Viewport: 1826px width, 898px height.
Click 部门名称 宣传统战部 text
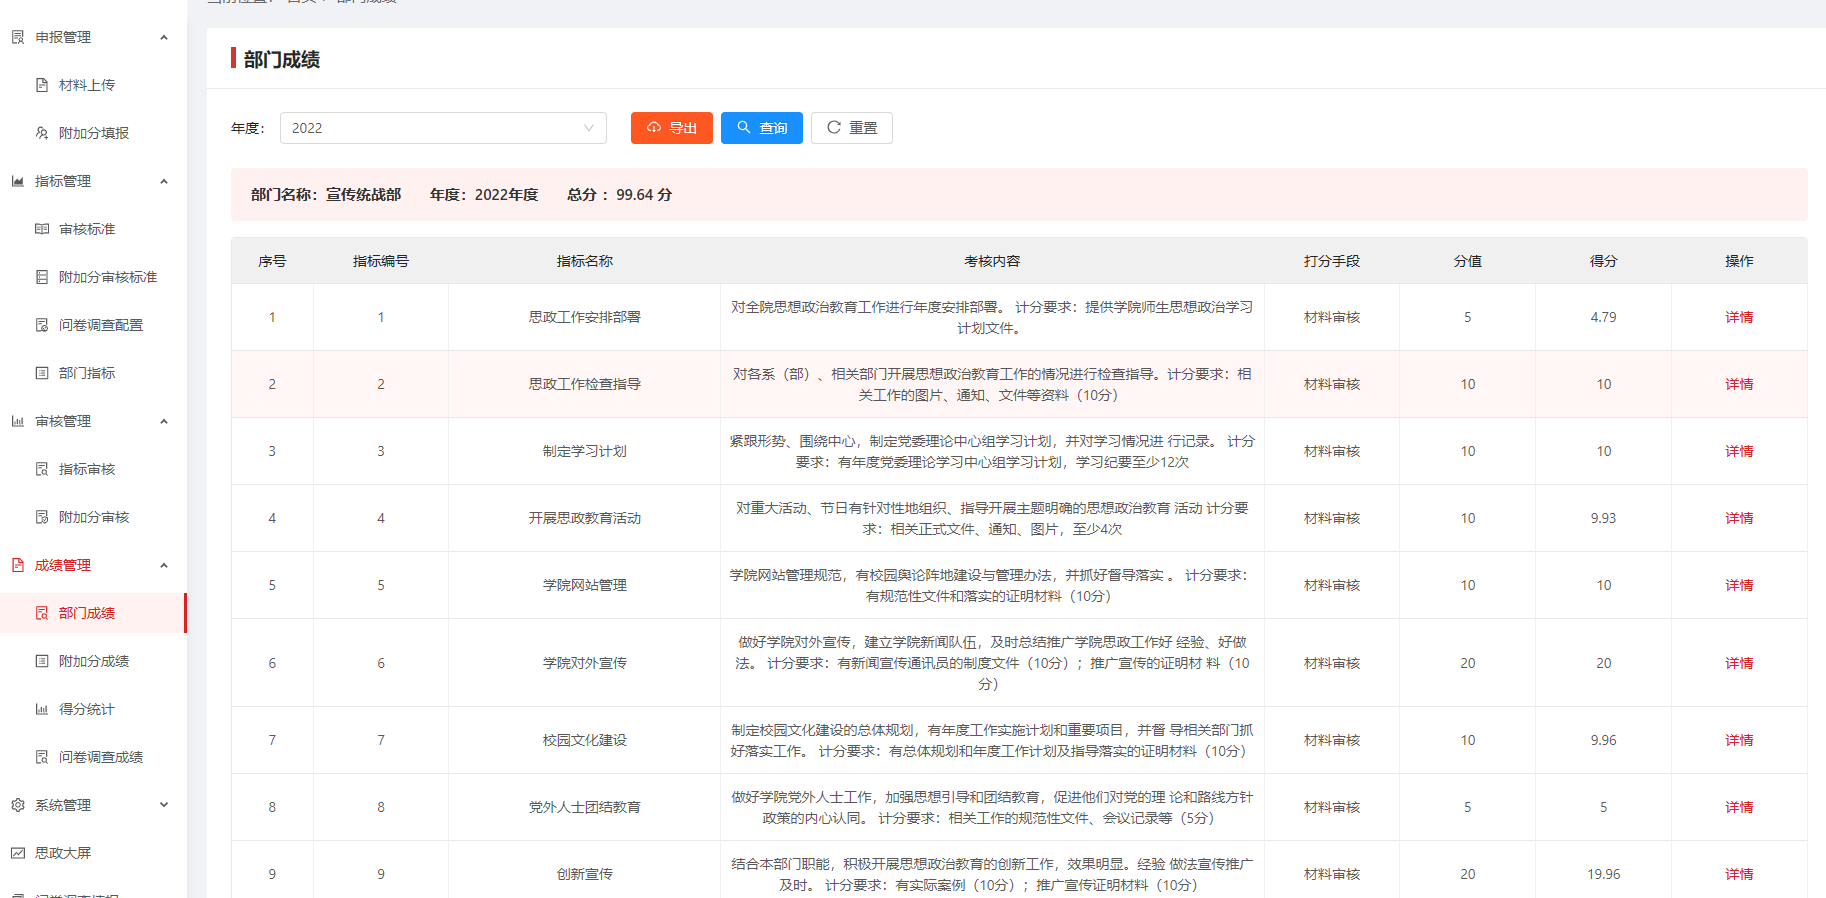tap(326, 195)
